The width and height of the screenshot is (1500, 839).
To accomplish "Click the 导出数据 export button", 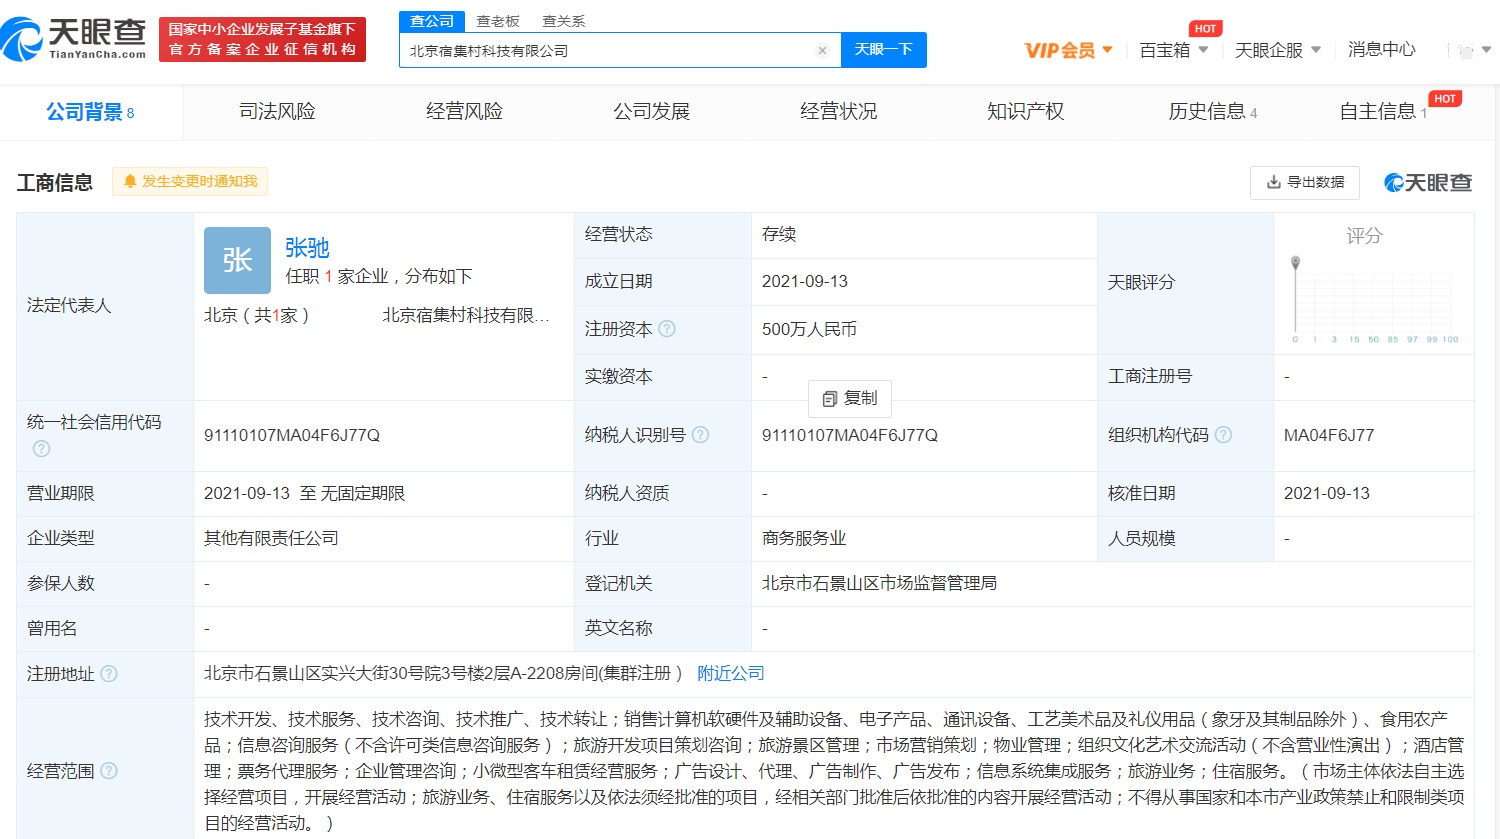I will pos(1305,182).
